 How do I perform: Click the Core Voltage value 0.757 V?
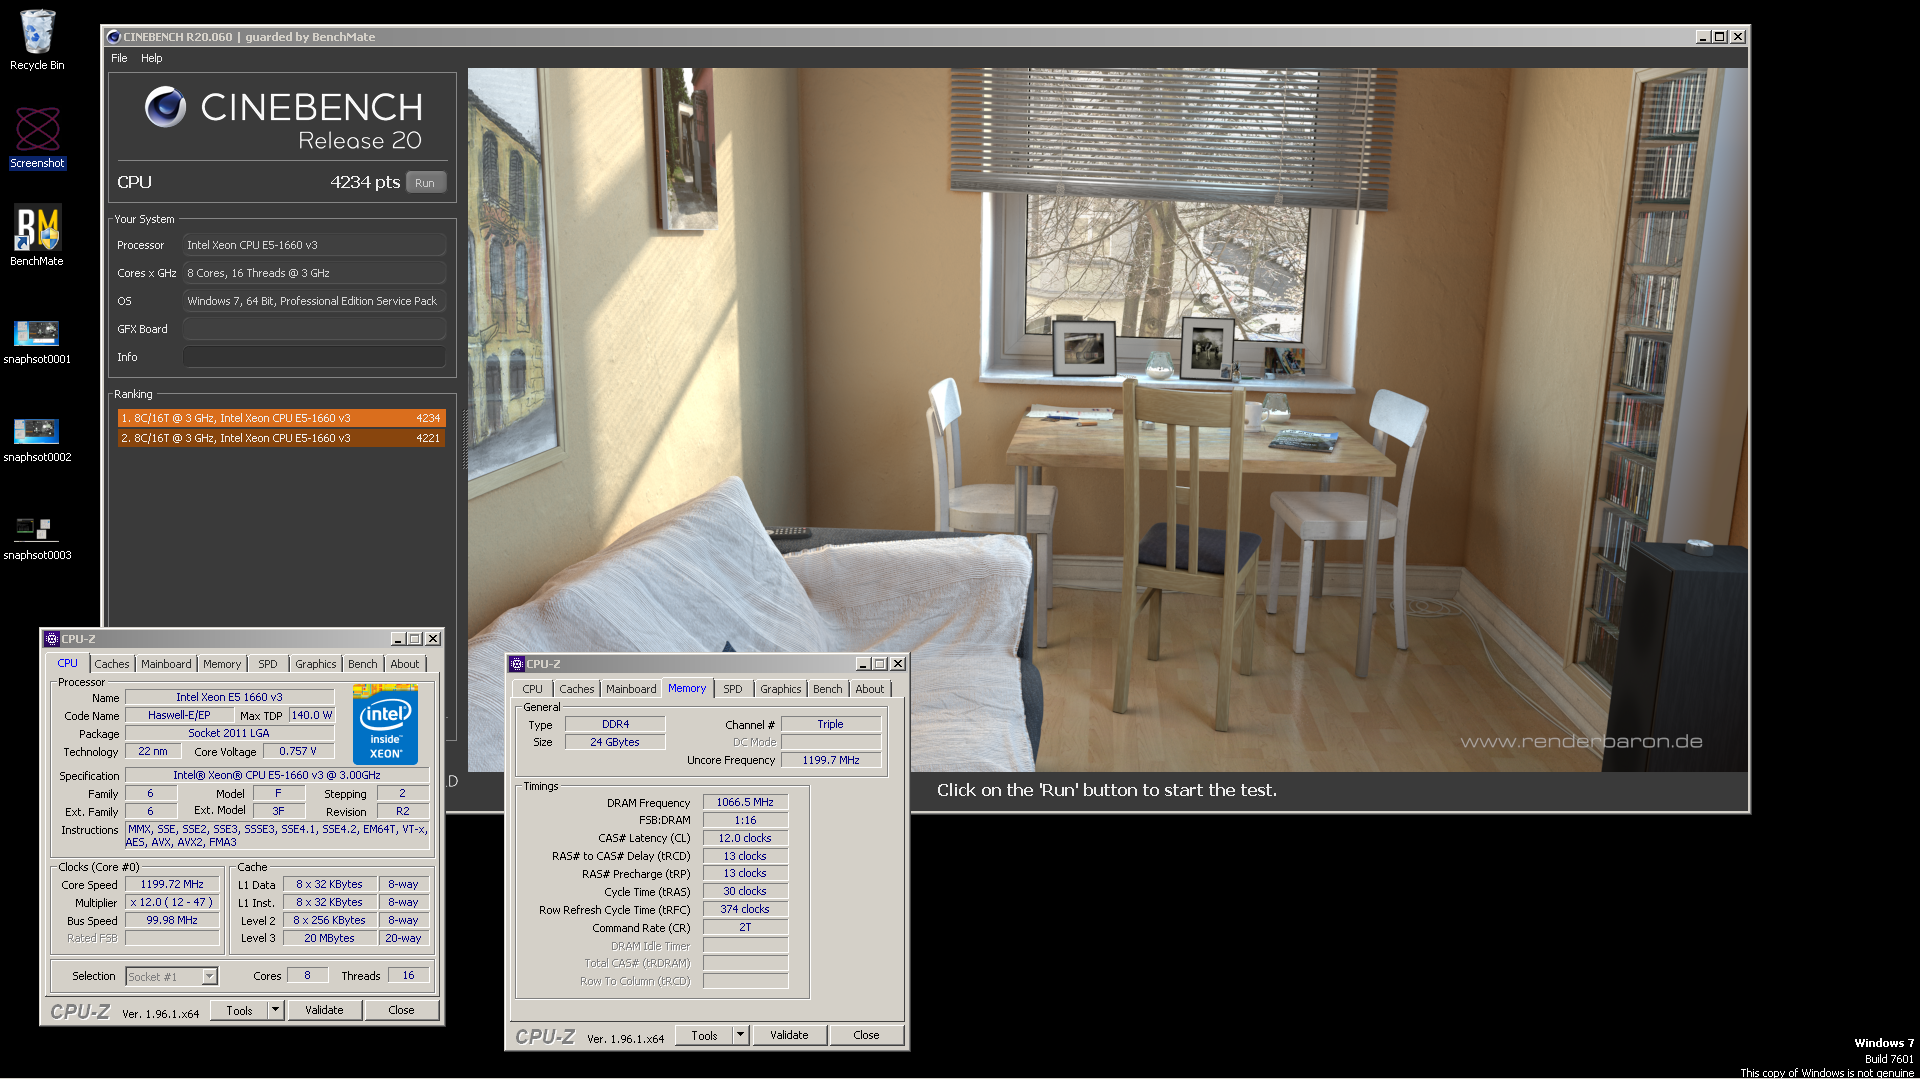pyautogui.click(x=298, y=751)
